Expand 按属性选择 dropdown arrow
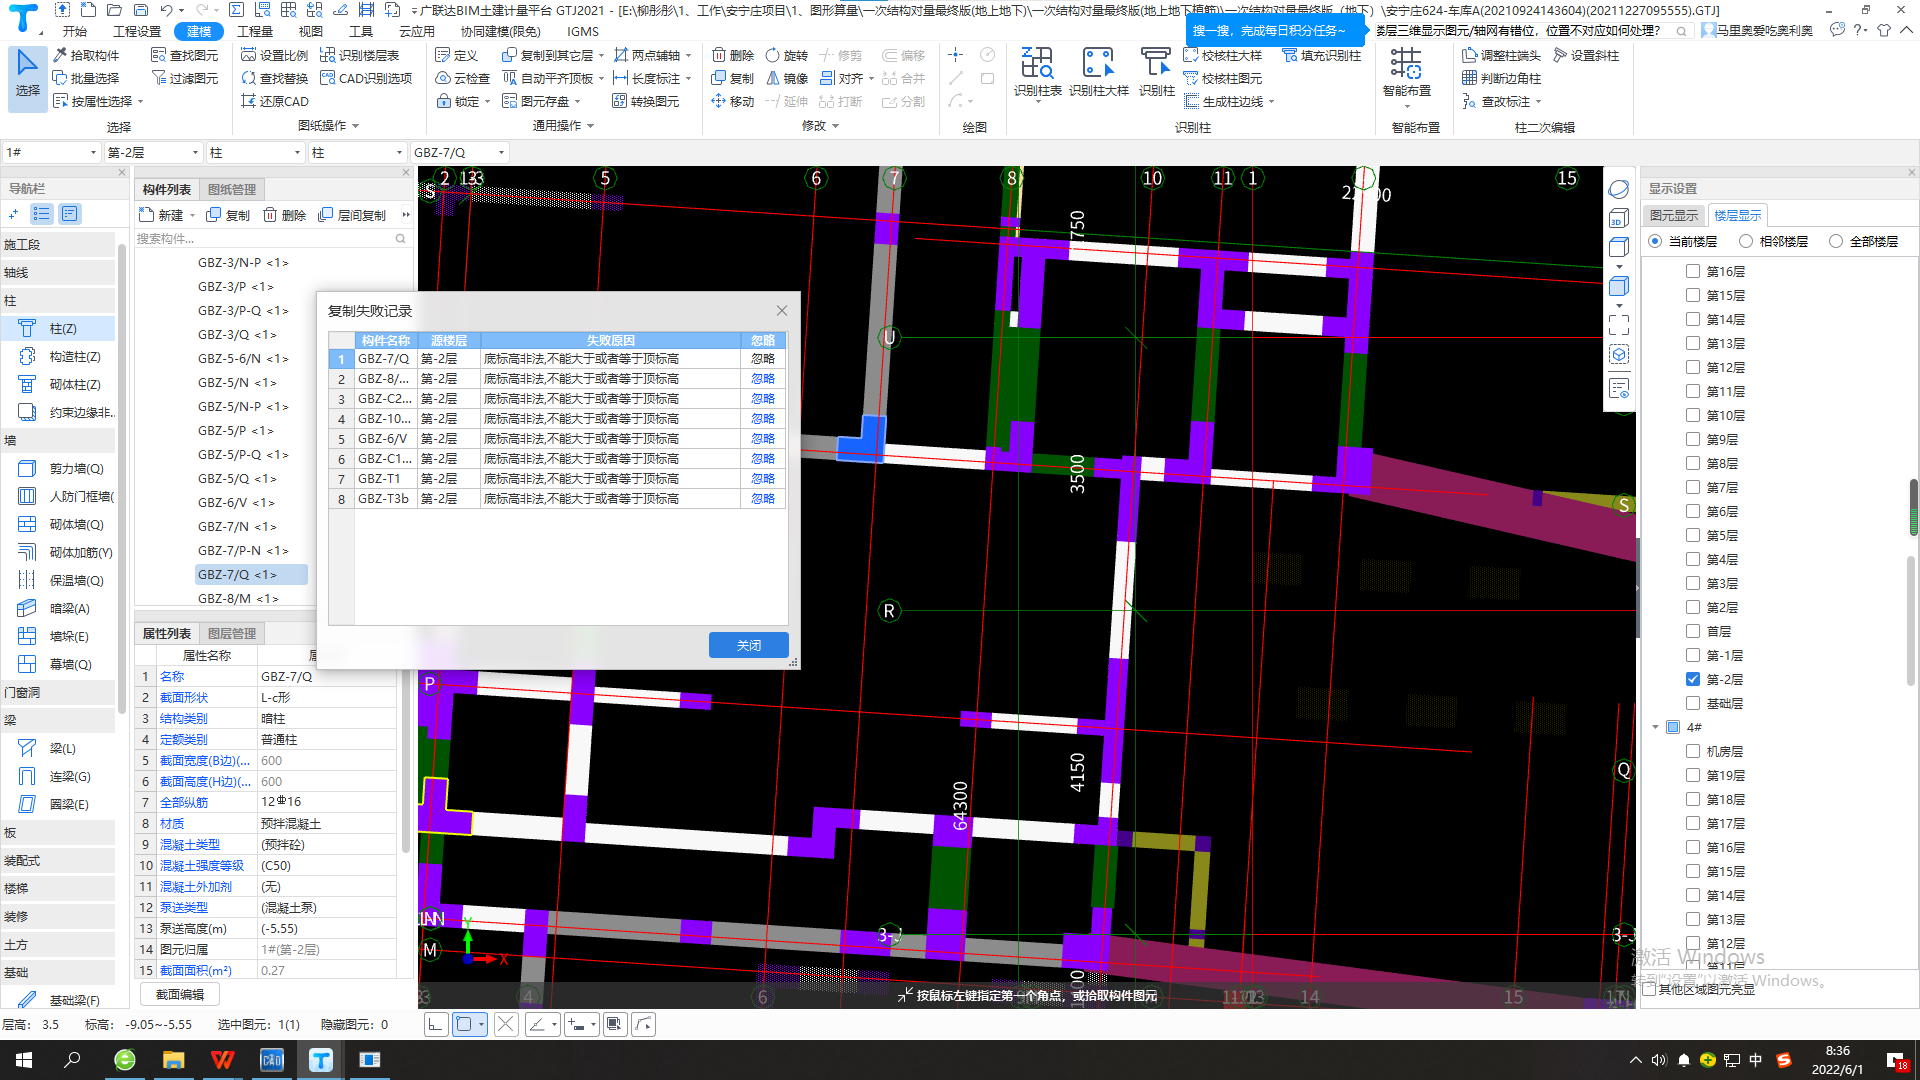 pyautogui.click(x=141, y=102)
